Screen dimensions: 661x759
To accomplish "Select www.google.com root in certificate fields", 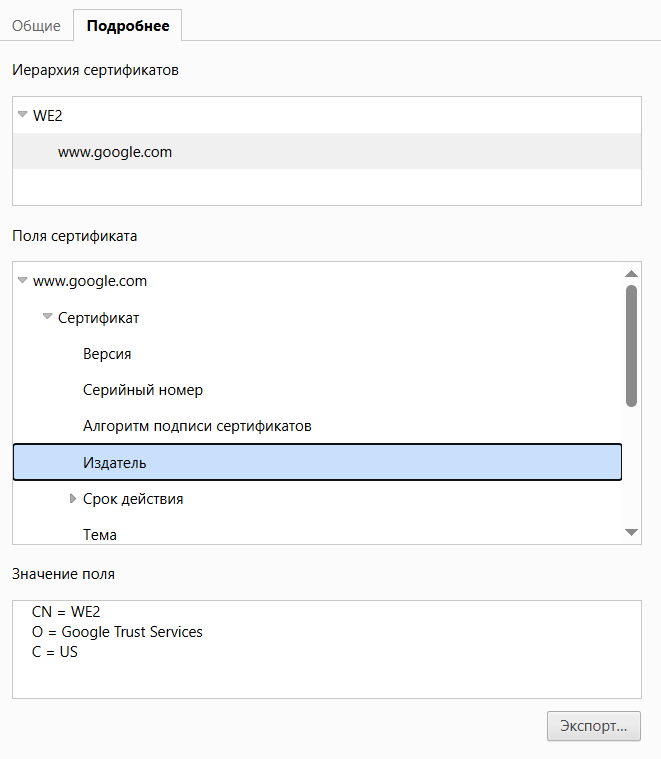I will [90, 281].
